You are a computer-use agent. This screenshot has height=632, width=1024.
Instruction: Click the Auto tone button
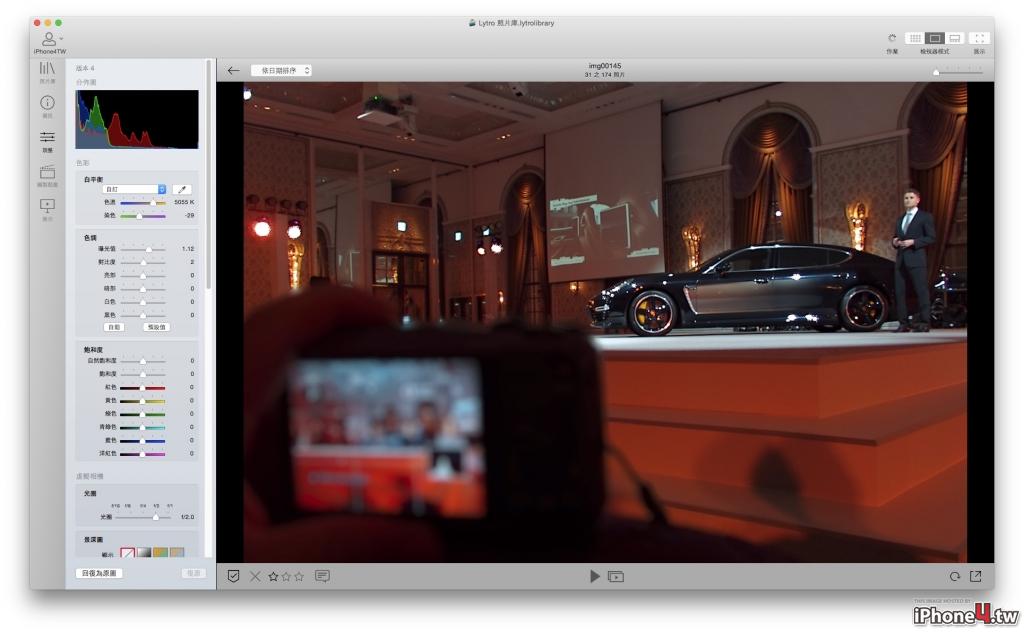114,327
